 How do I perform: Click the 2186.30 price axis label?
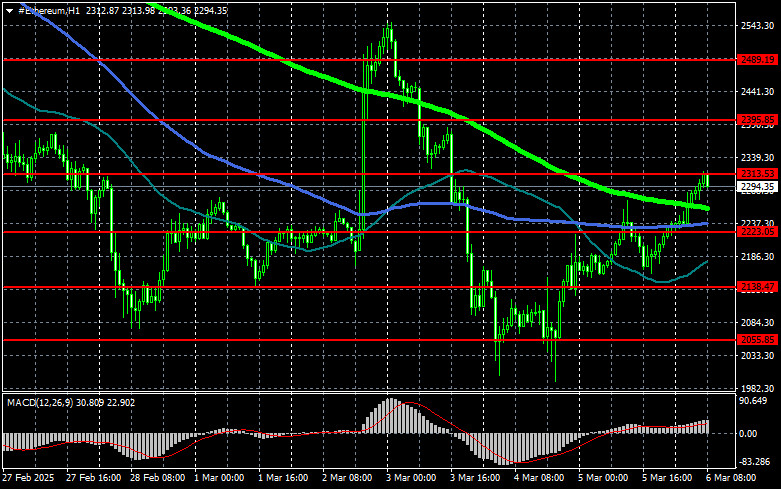point(757,256)
